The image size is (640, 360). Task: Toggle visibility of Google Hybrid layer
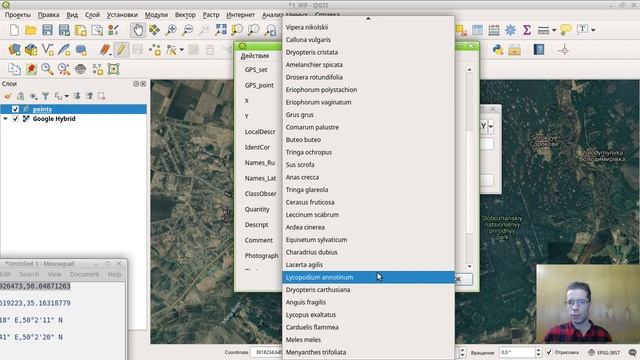tap(15, 119)
